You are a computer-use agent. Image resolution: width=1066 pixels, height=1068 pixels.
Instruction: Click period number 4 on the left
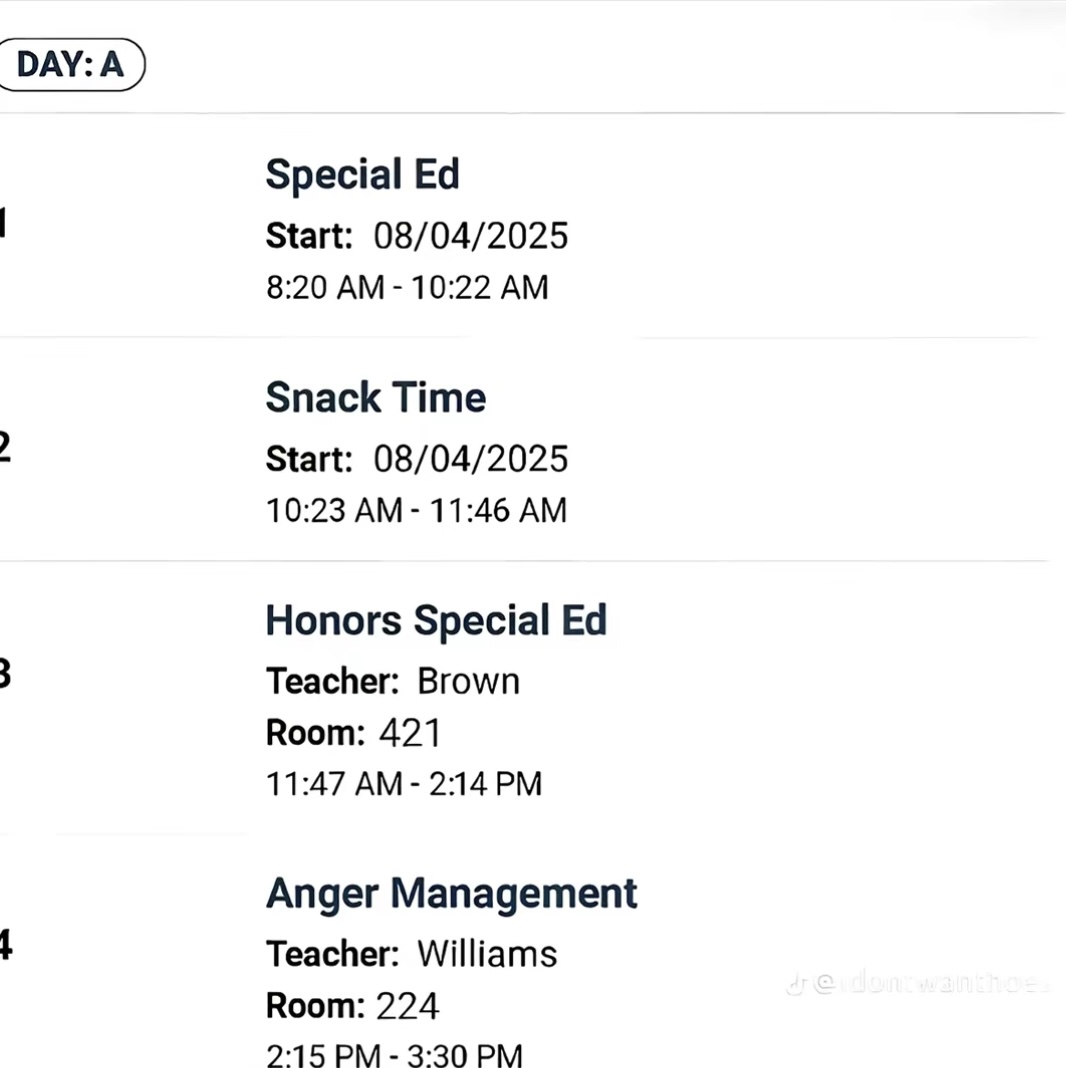(5, 945)
